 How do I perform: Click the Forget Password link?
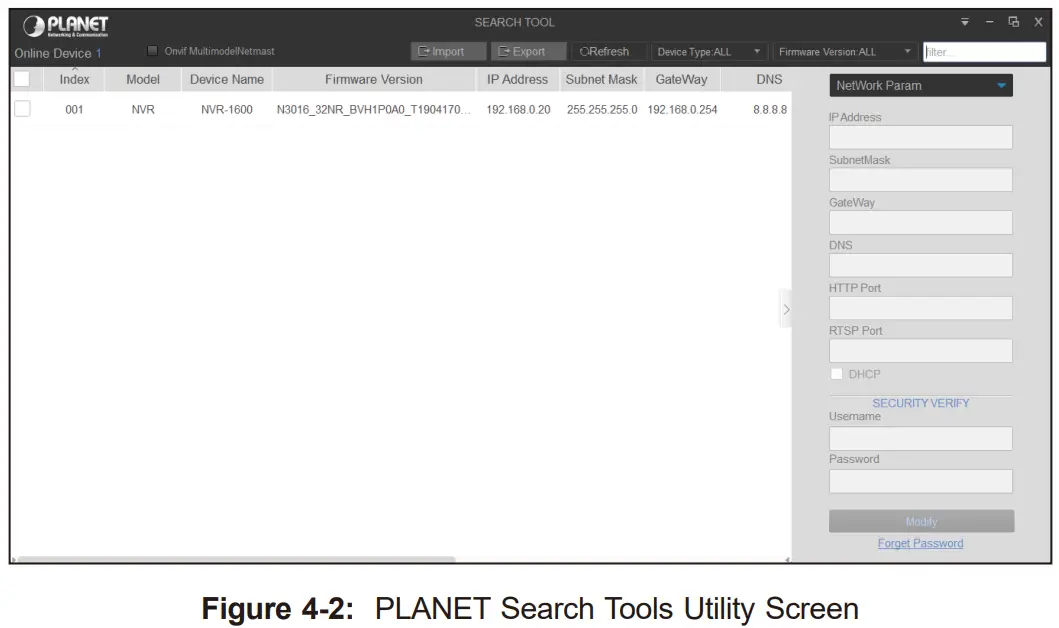920,543
